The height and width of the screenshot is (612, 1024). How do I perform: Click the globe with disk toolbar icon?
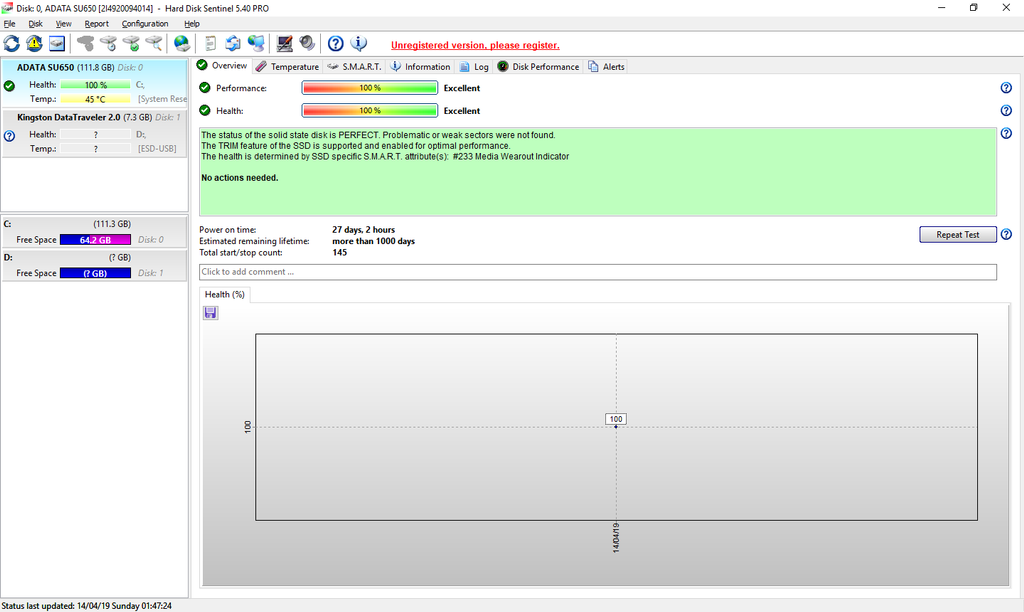click(181, 43)
